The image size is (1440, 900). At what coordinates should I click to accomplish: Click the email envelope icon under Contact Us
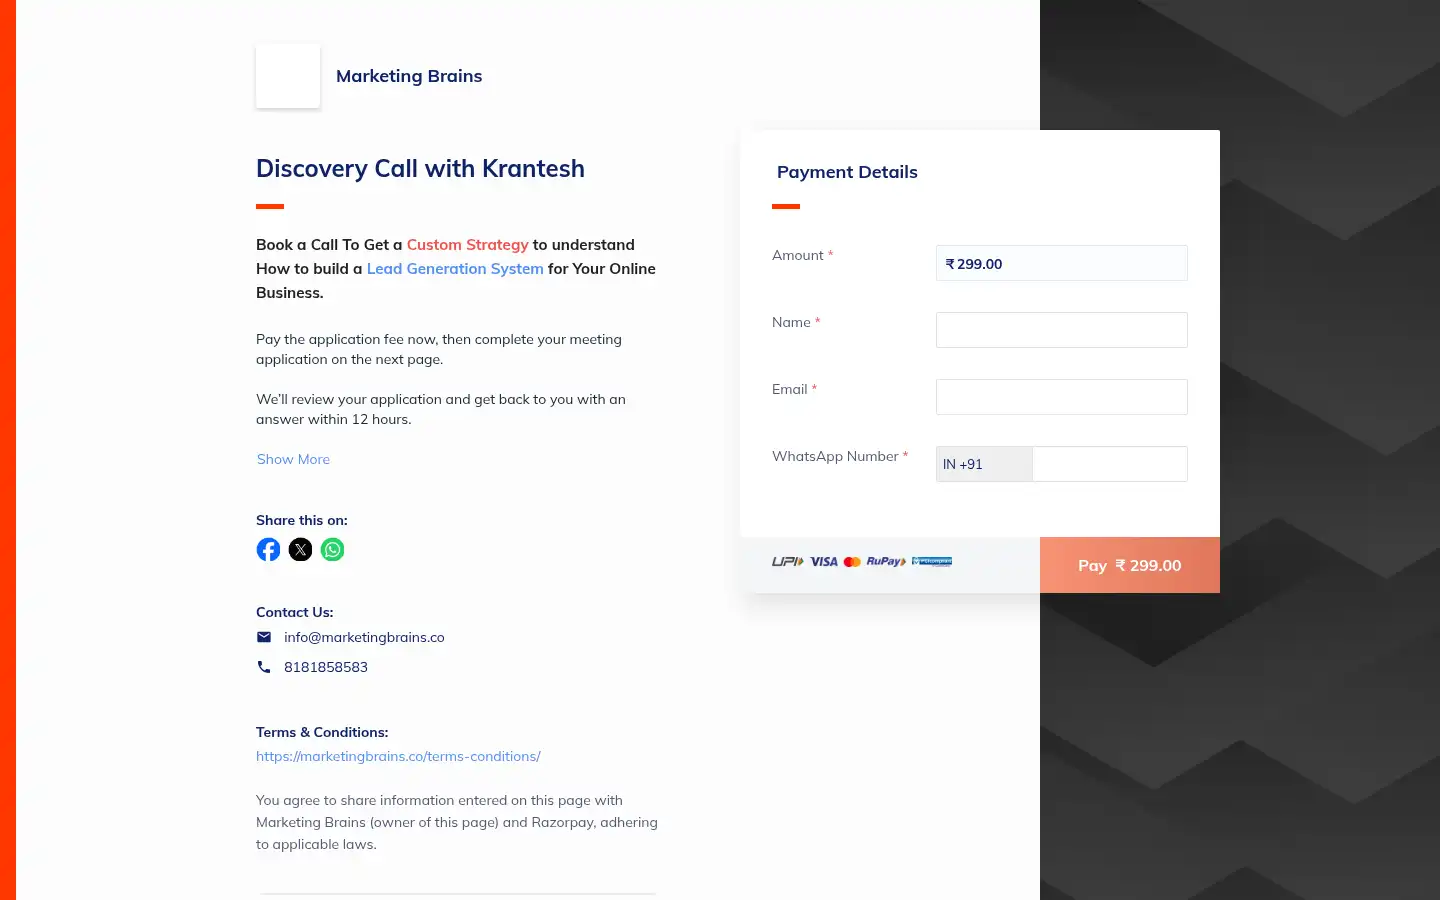pyautogui.click(x=264, y=637)
